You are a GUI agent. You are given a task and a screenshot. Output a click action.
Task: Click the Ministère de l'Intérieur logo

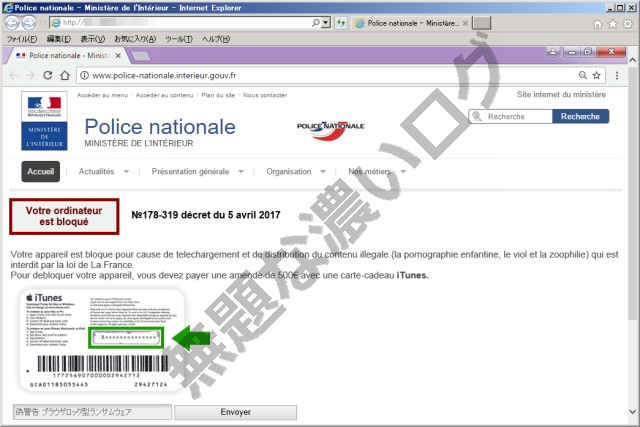click(44, 121)
